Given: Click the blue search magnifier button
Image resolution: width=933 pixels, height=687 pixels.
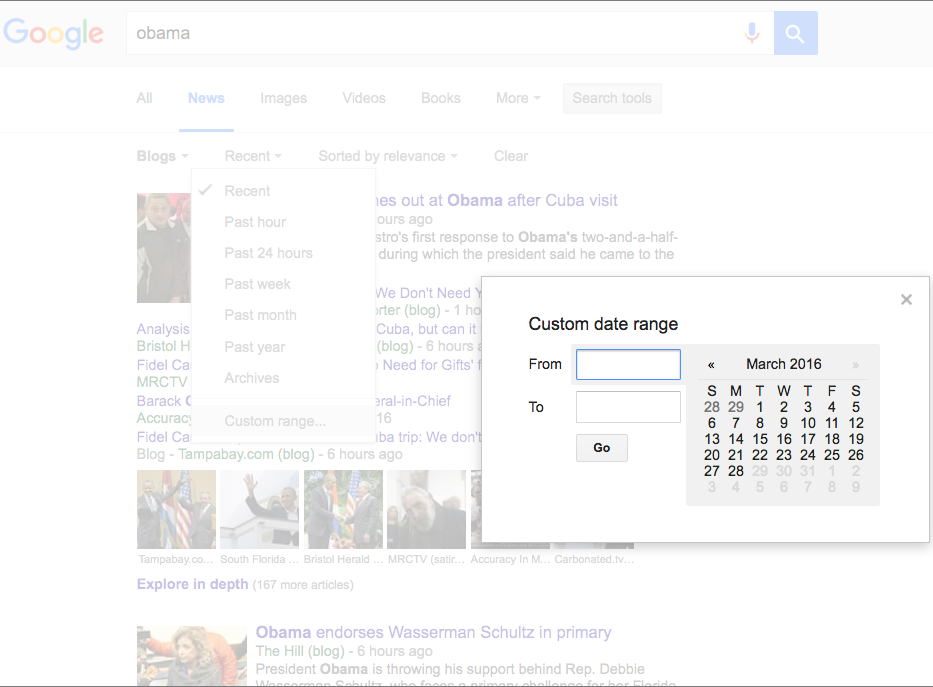Looking at the screenshot, I should coord(796,33).
